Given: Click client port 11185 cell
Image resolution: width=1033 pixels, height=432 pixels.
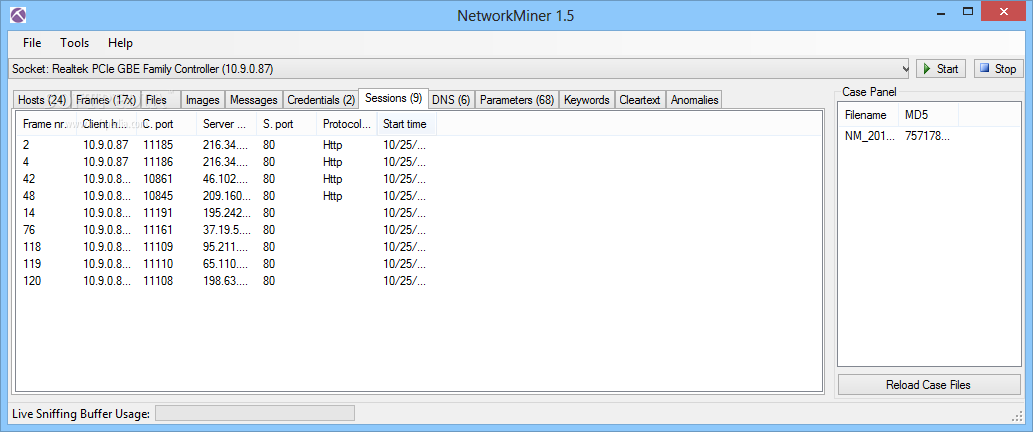Looking at the screenshot, I should coord(158,144).
